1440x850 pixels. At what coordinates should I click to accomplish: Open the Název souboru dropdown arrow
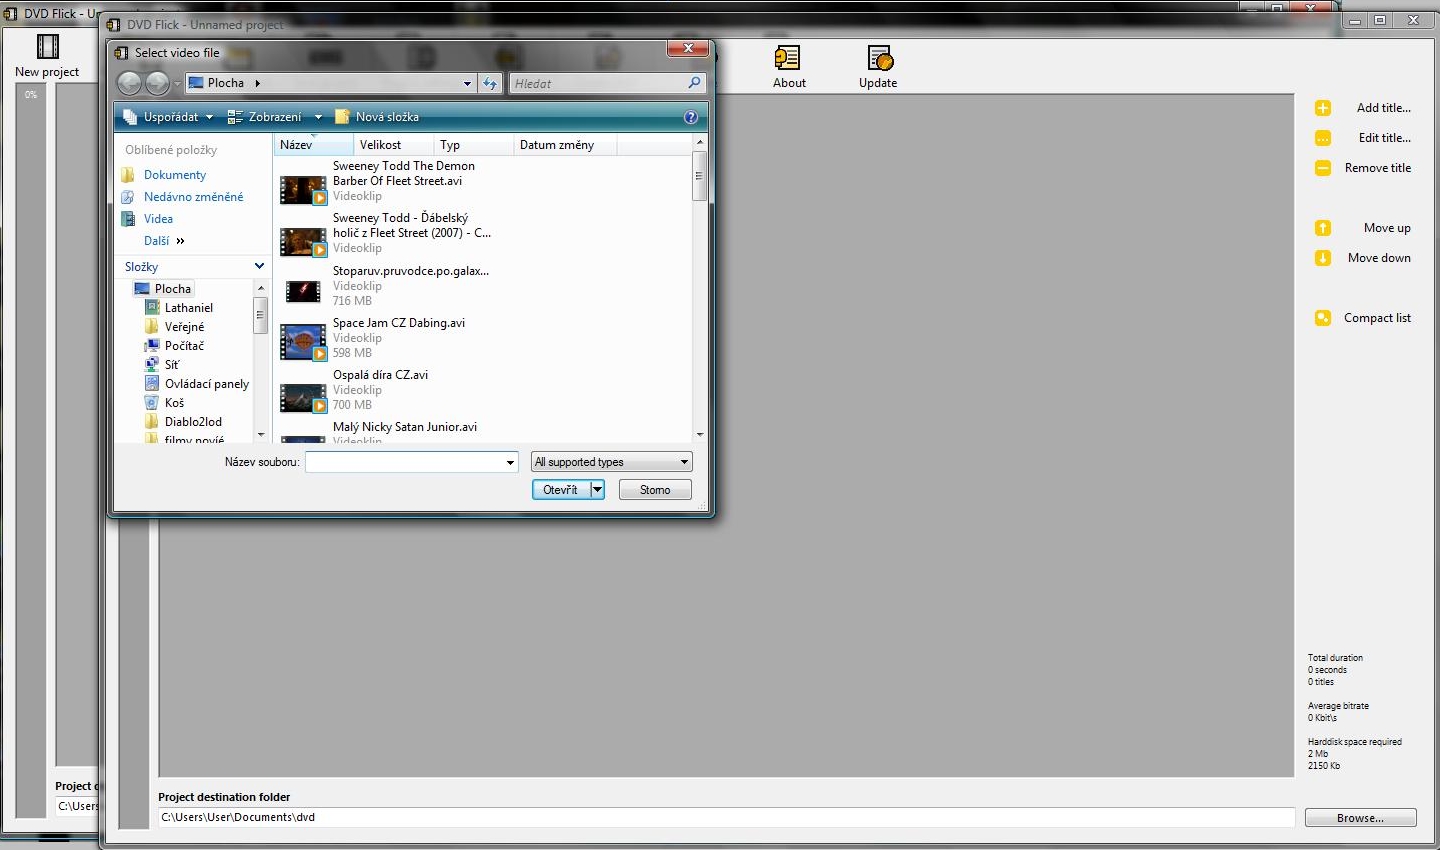tap(510, 462)
